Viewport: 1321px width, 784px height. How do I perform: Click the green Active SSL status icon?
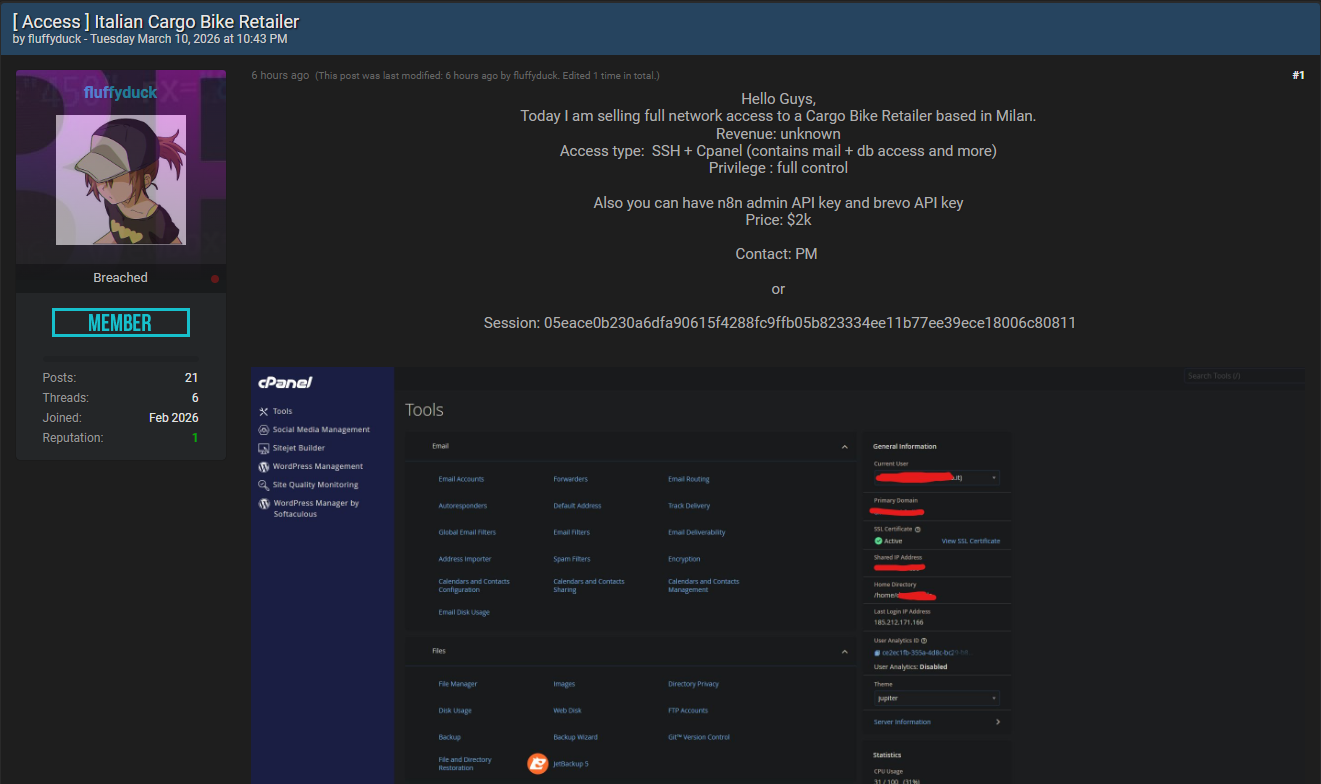pyautogui.click(x=878, y=541)
